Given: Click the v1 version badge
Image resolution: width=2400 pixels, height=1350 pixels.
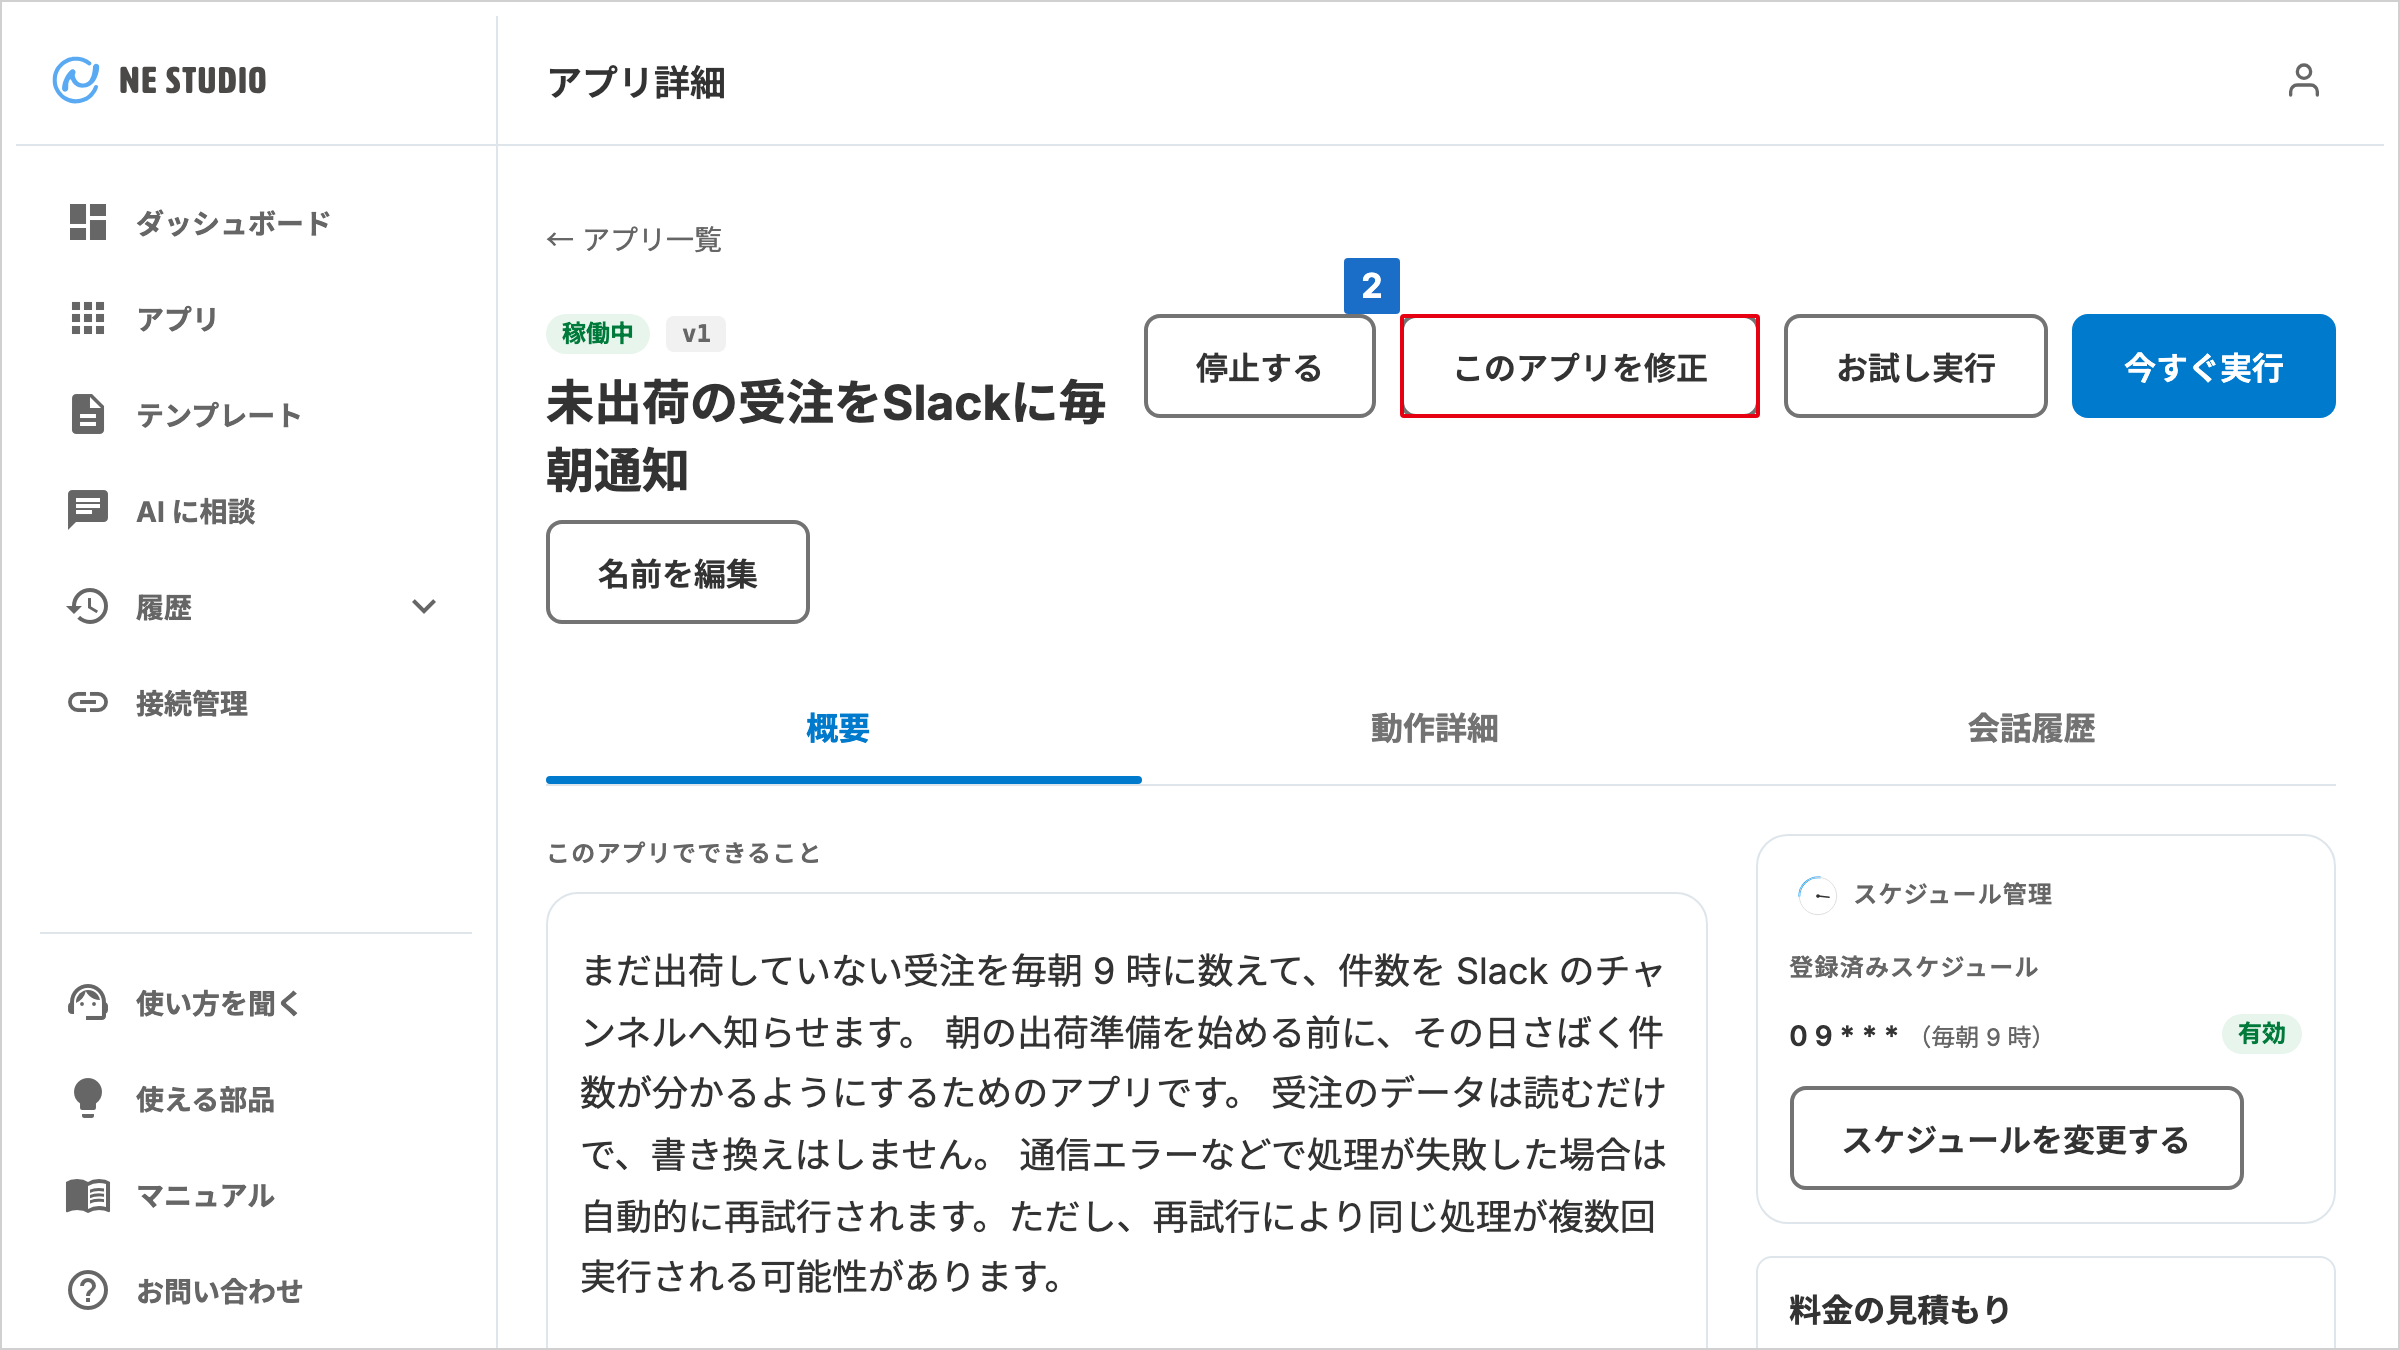Looking at the screenshot, I should [696, 333].
